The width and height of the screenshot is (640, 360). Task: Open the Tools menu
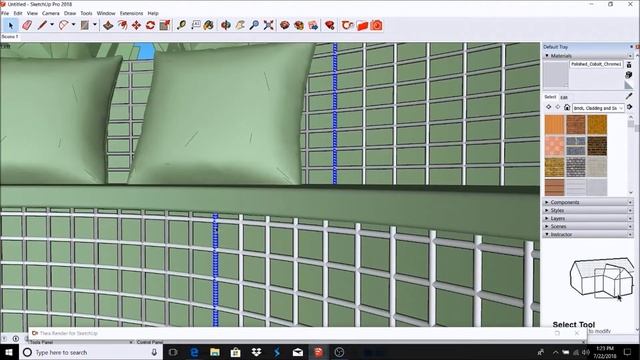pos(86,13)
